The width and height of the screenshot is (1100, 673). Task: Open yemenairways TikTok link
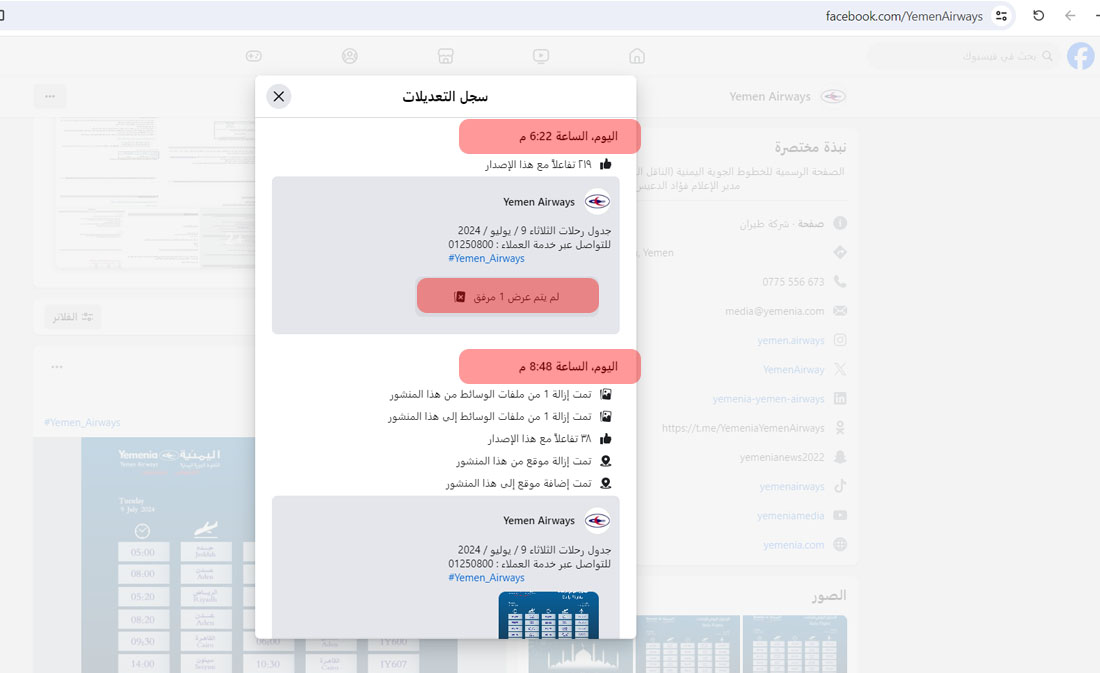click(791, 486)
